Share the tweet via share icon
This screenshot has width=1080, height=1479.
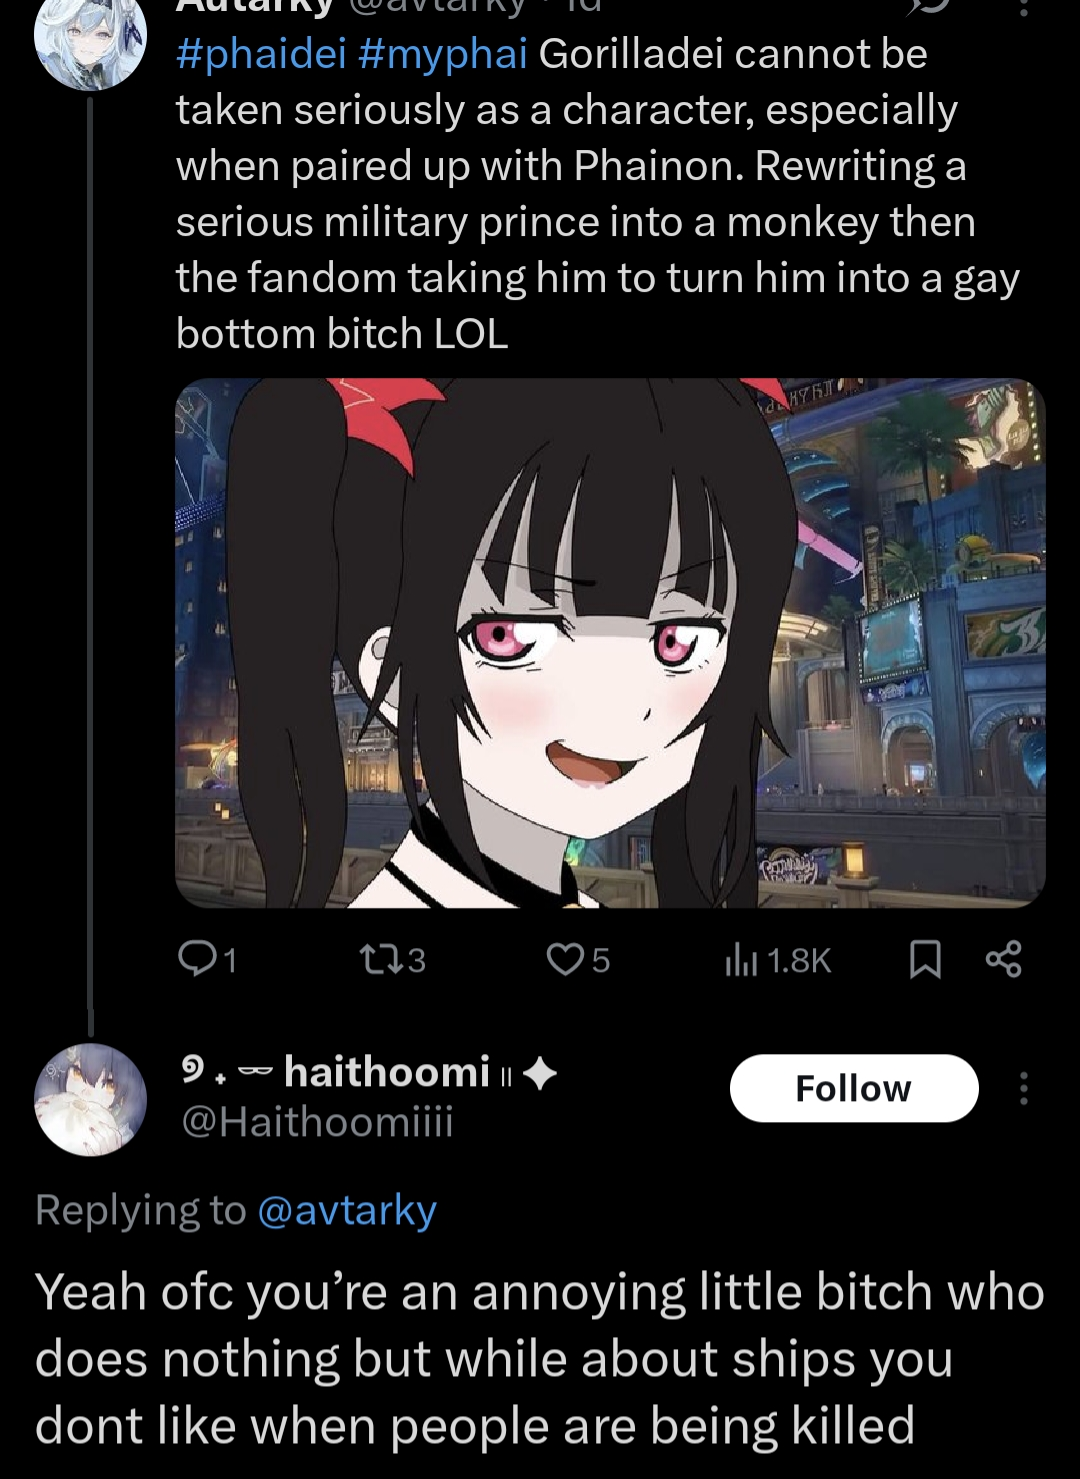[1003, 959]
